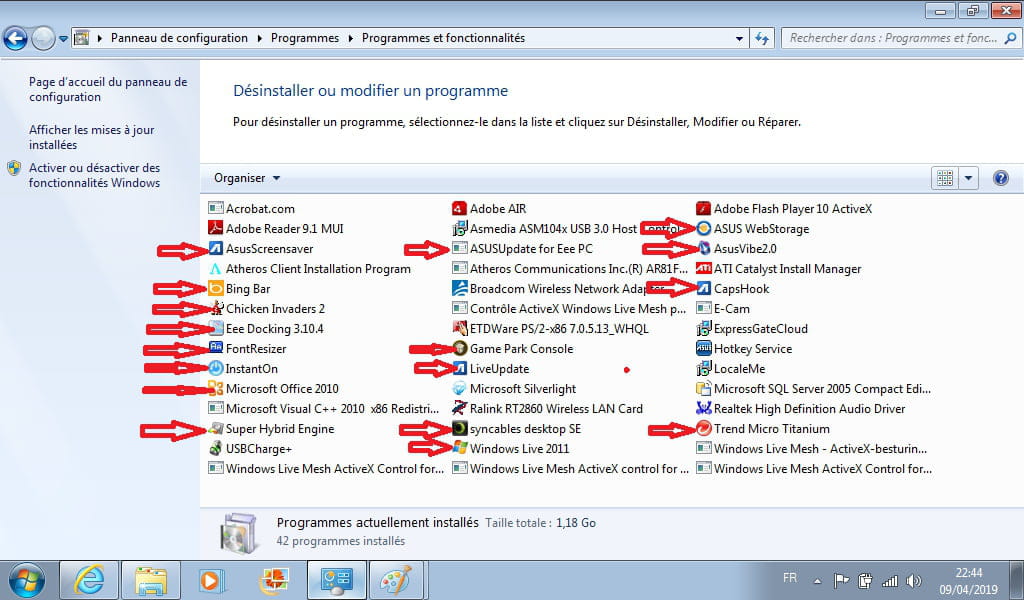Click the Trend Micro Titanium icon
The height and width of the screenshot is (600, 1024).
[x=703, y=428]
